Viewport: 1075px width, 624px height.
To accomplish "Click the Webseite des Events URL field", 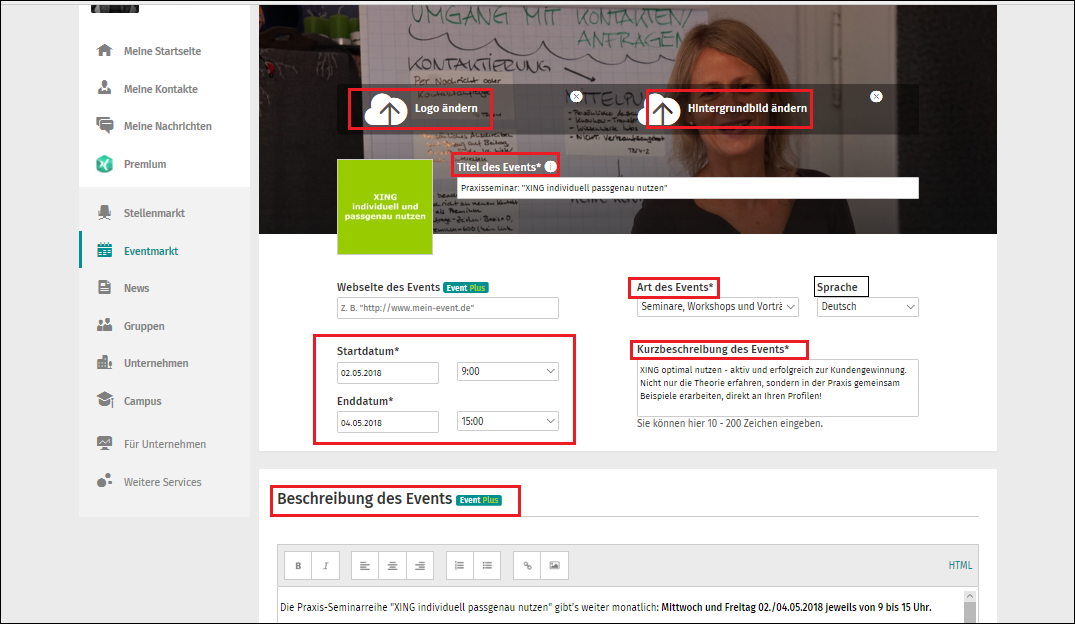I will (448, 308).
